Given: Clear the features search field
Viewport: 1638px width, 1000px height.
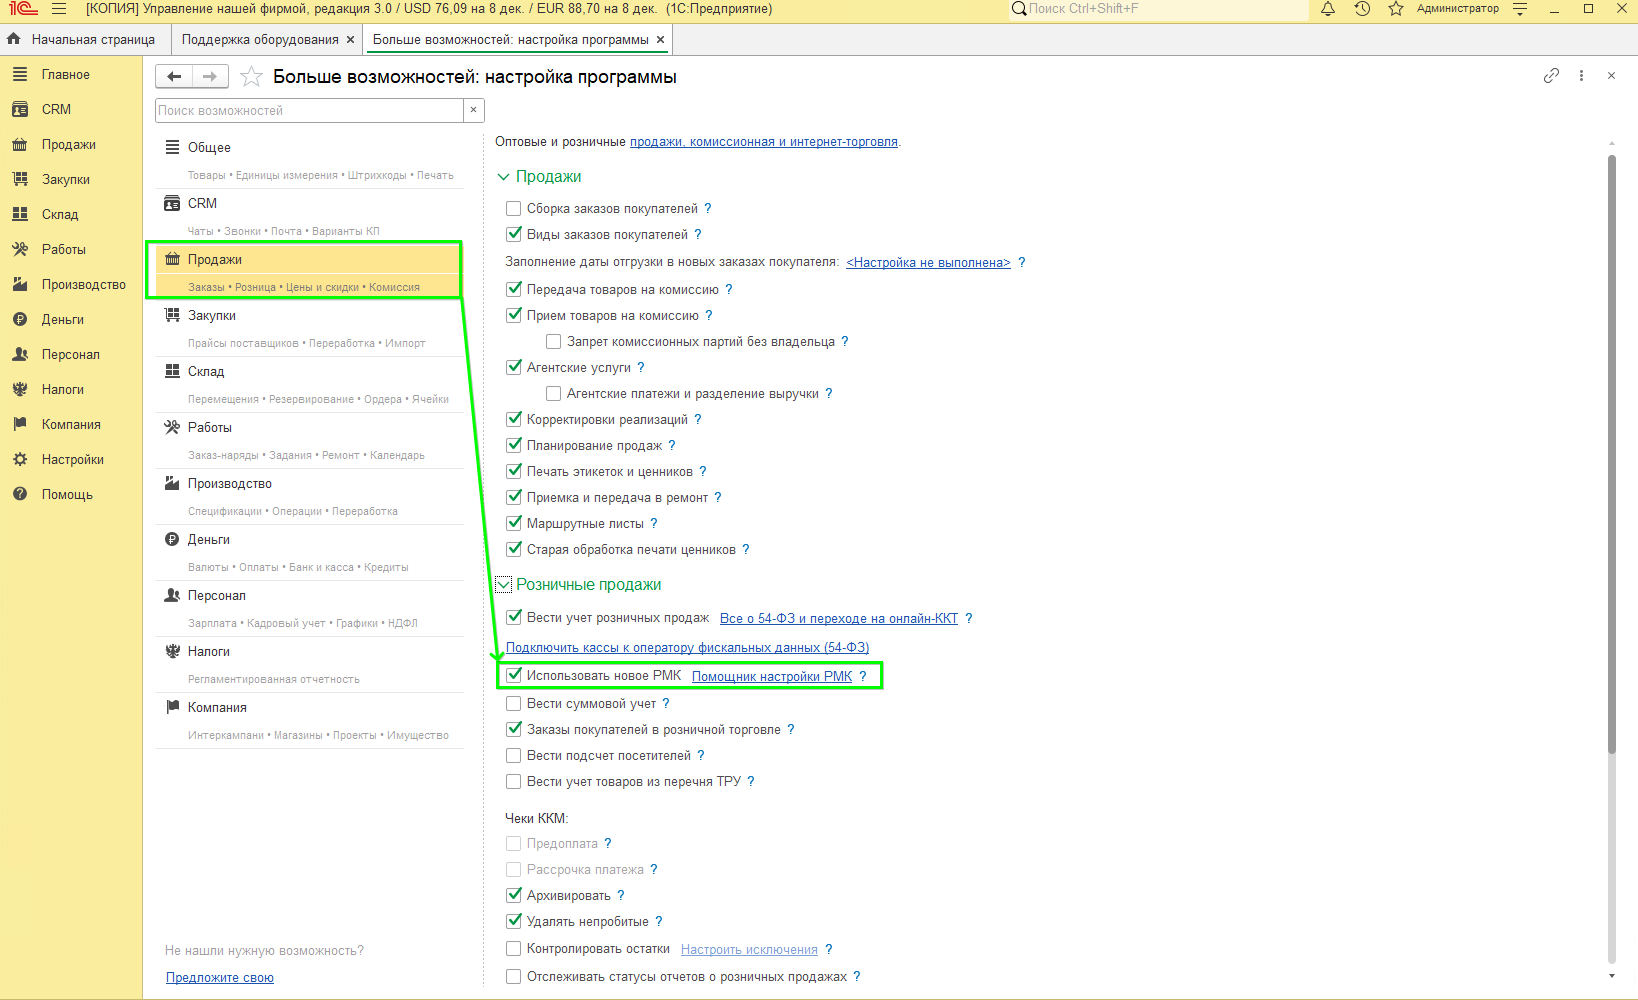Looking at the screenshot, I should click(473, 110).
